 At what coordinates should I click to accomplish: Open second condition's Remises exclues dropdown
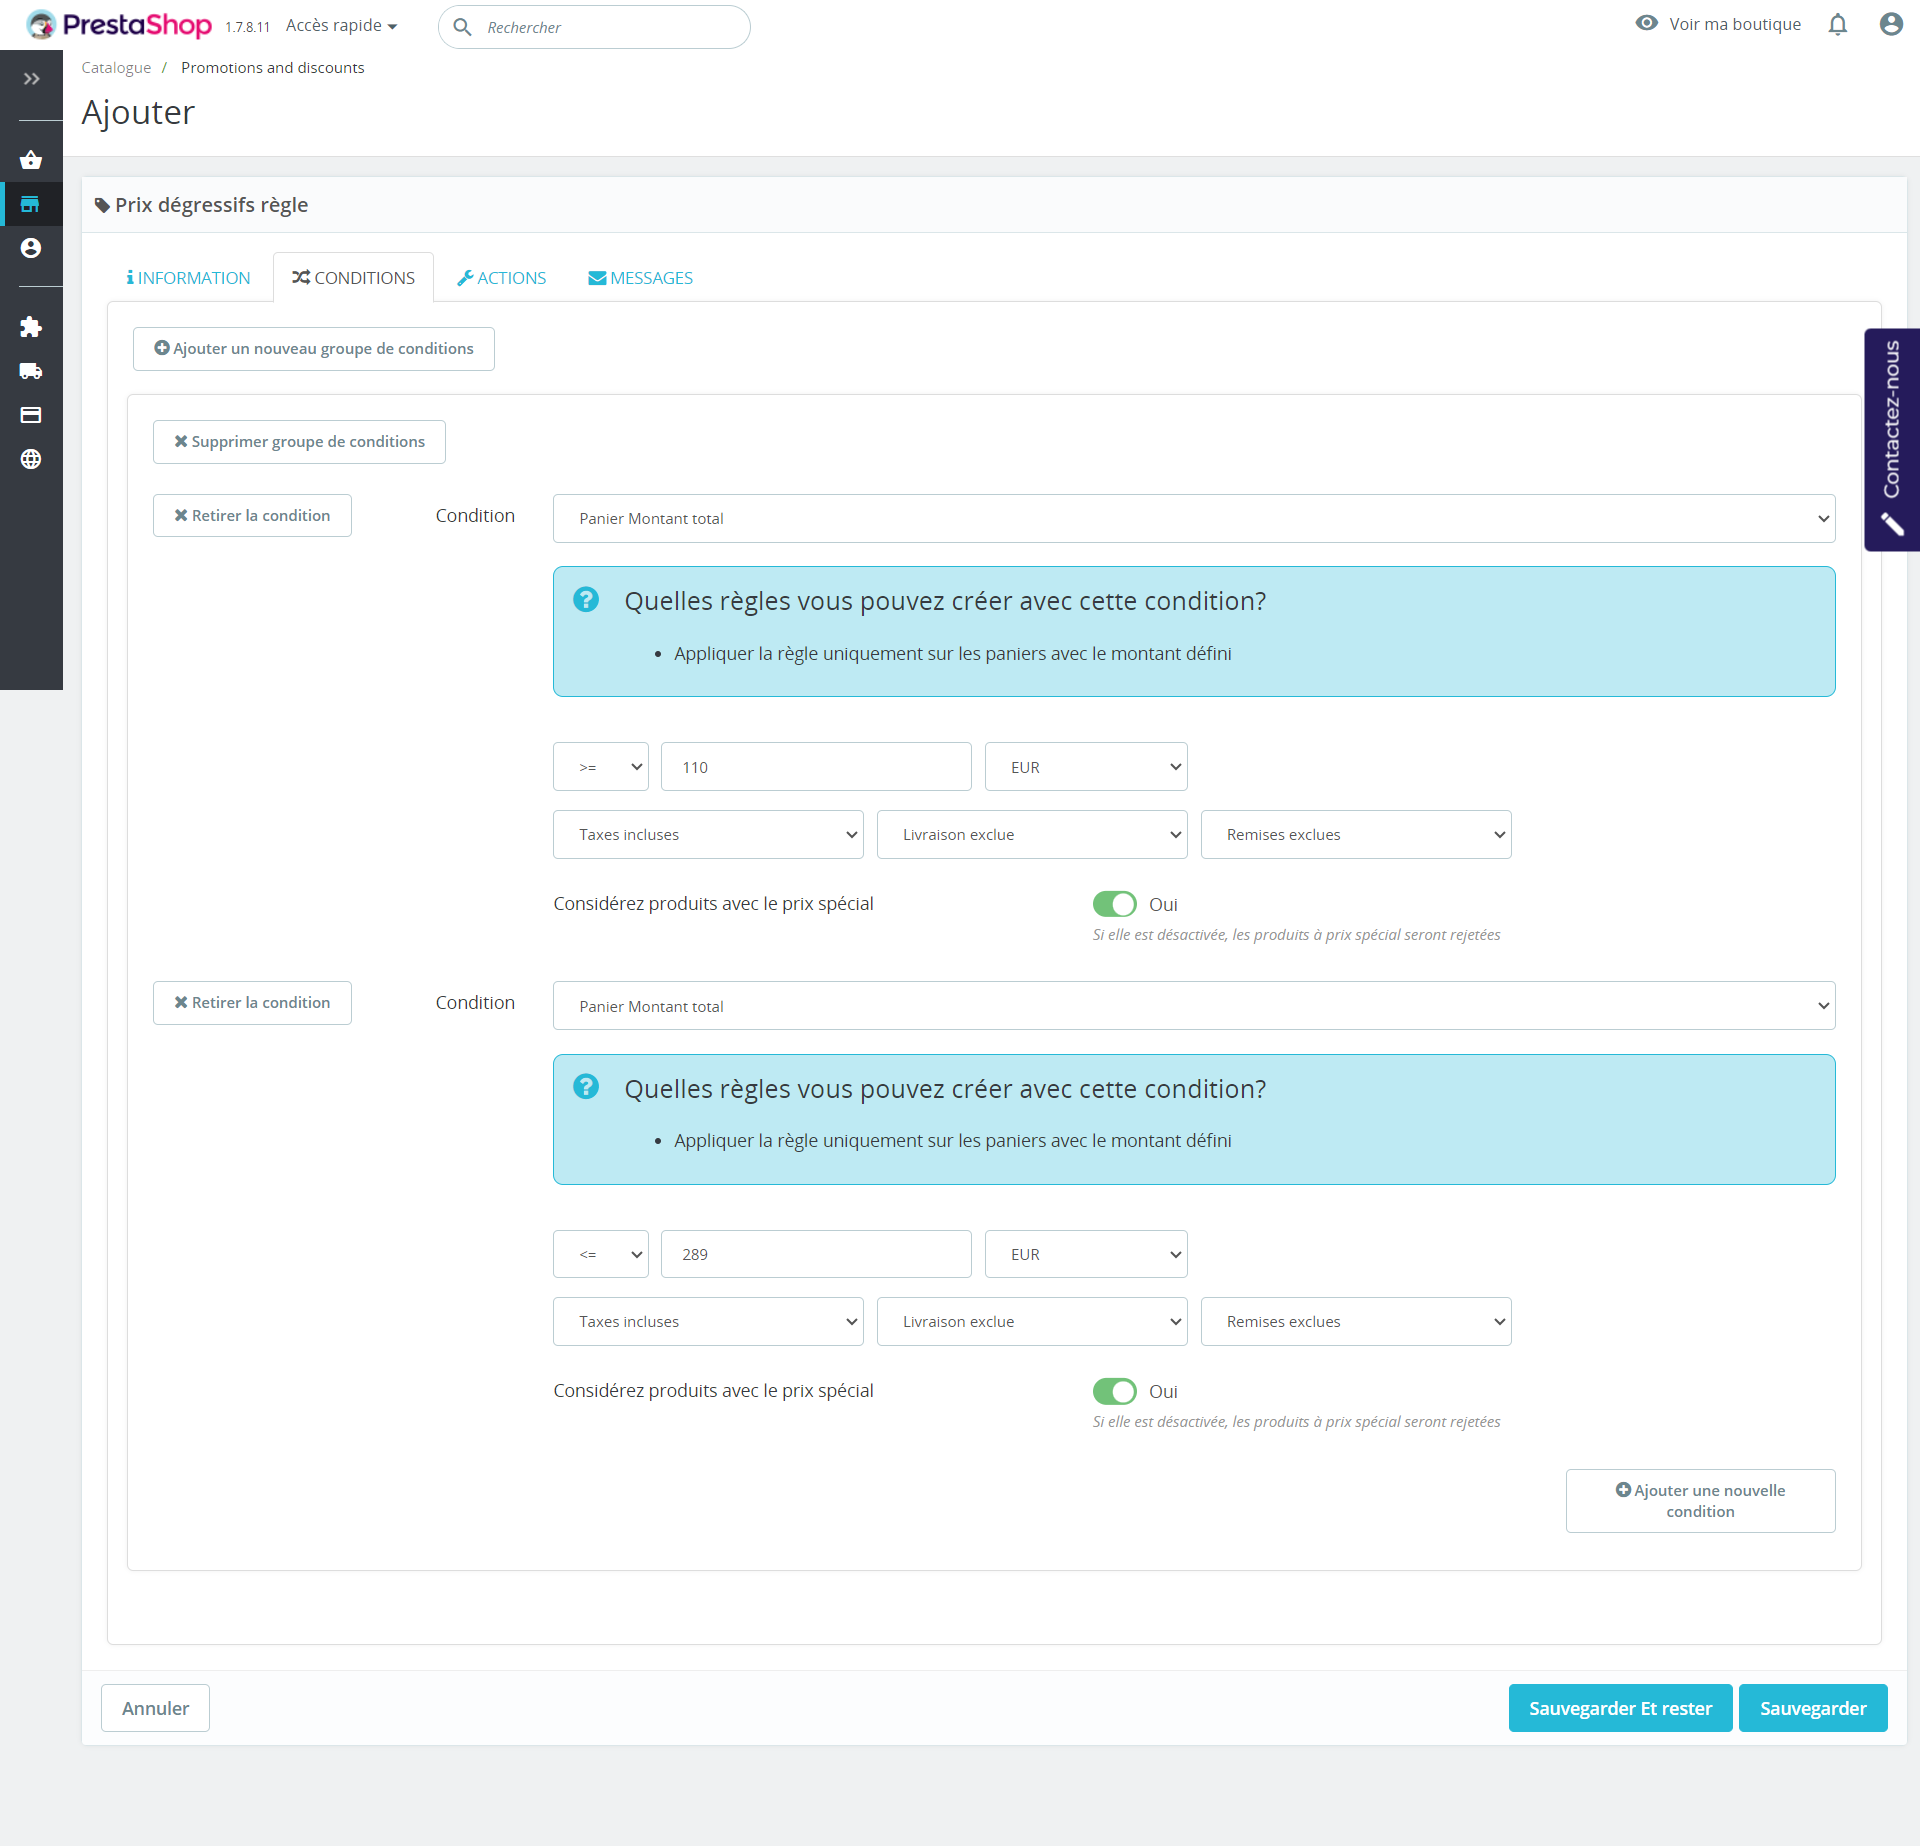pyautogui.click(x=1355, y=1322)
